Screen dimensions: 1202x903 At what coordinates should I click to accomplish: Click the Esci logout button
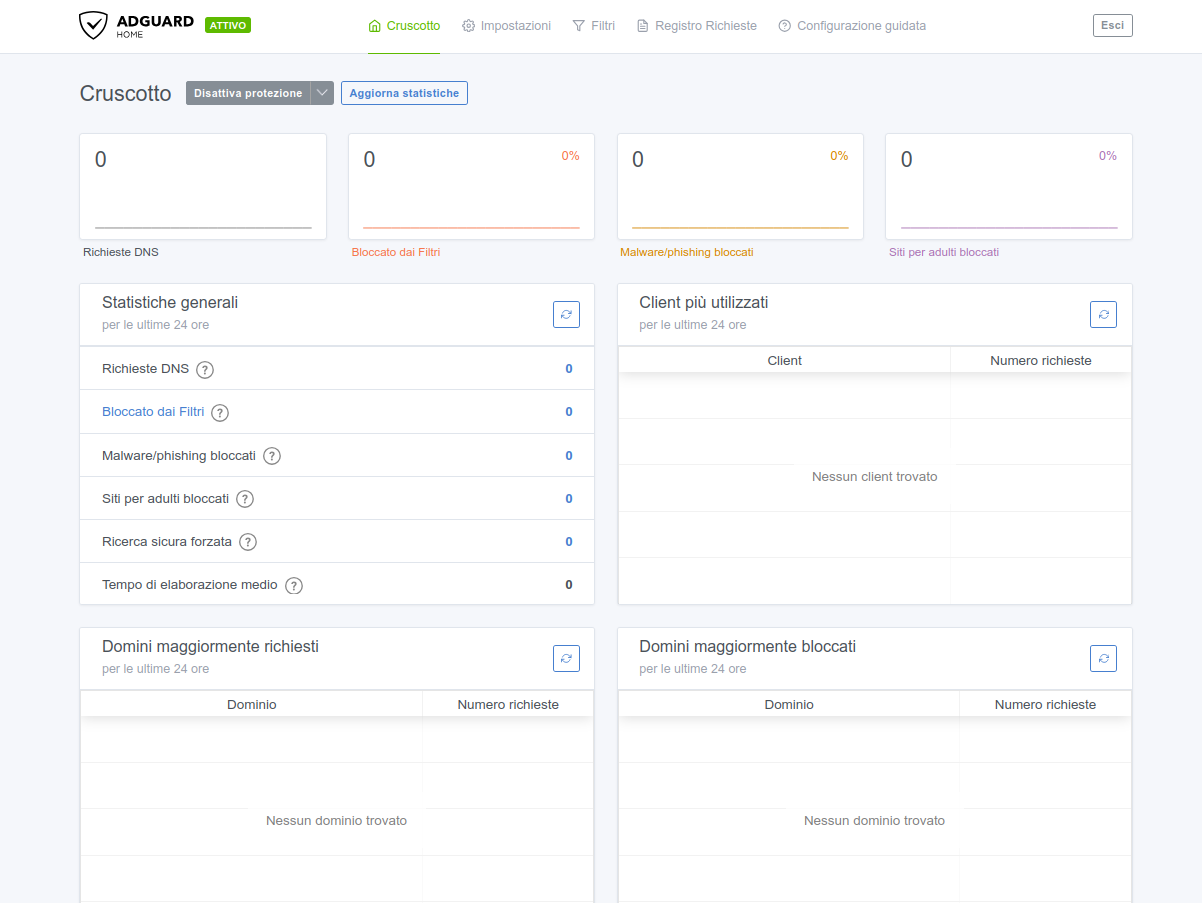point(1112,25)
